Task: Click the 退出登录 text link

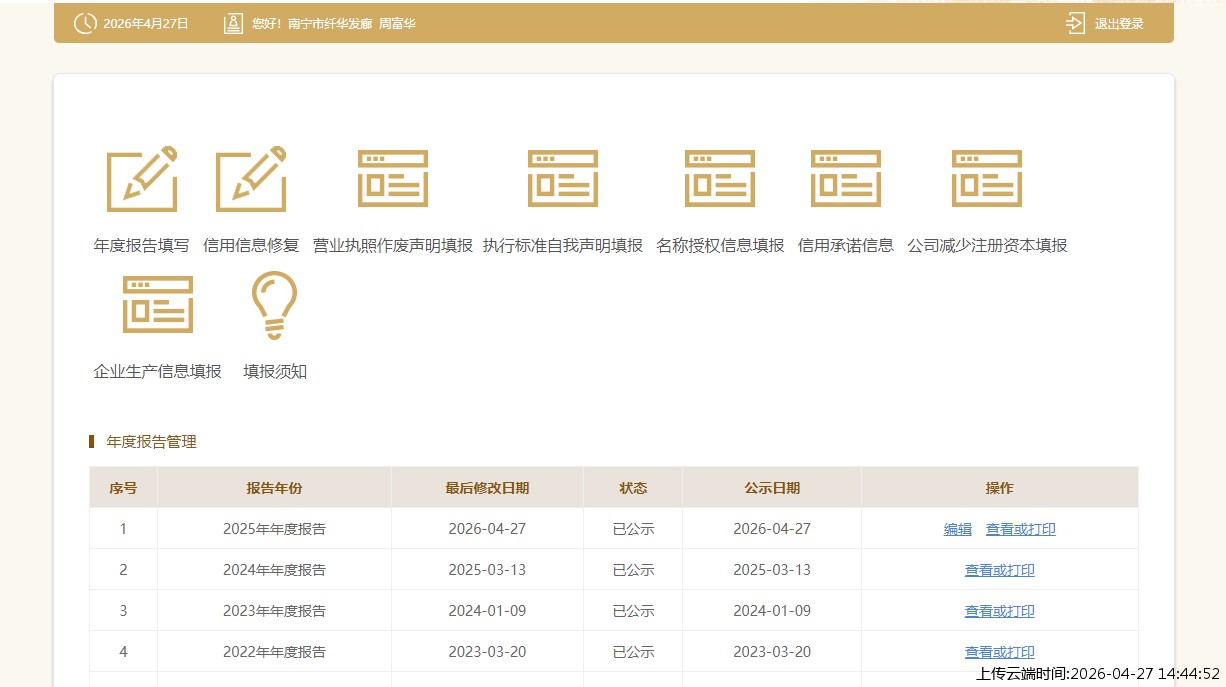Action: tap(1119, 24)
